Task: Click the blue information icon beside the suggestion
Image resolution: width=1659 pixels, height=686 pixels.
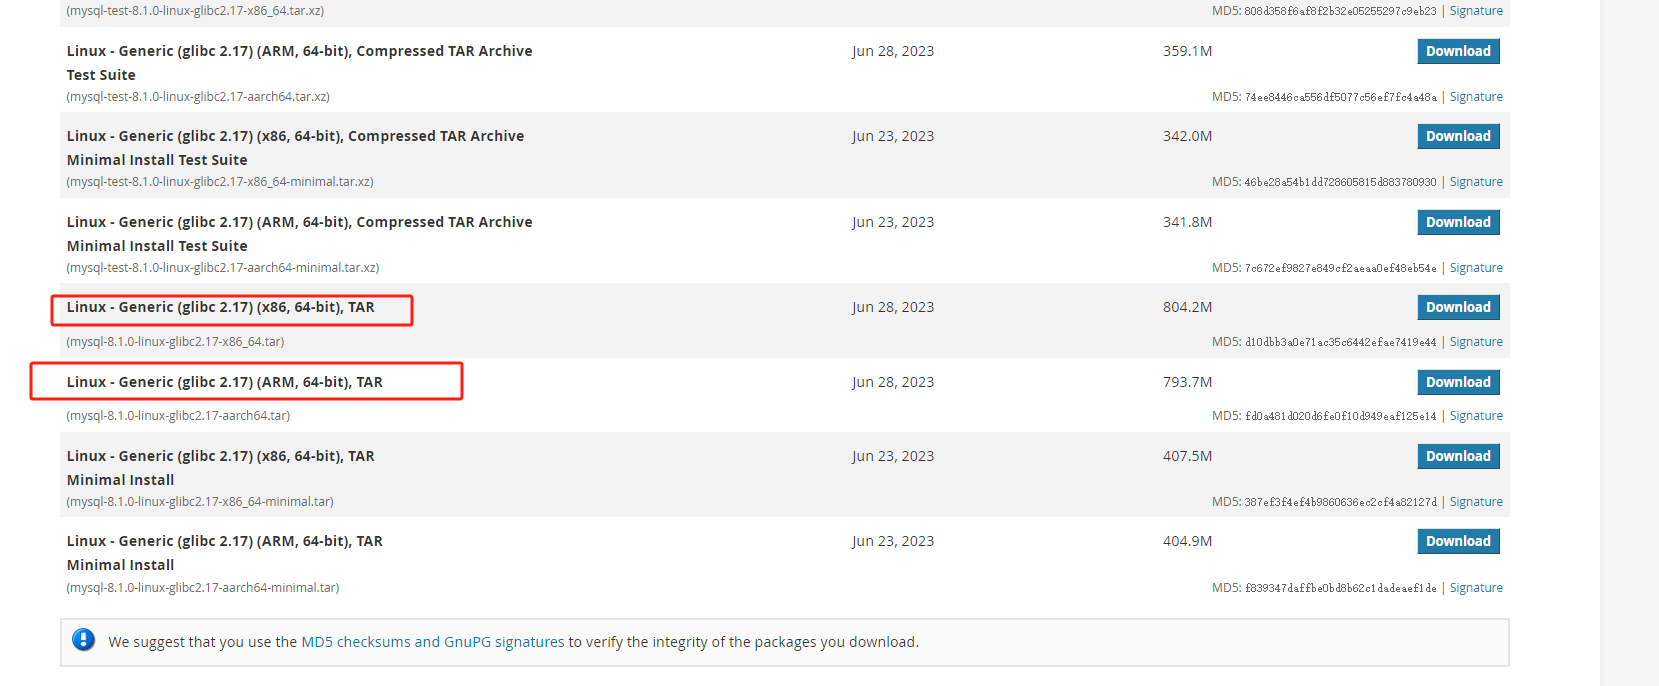Action: point(84,640)
